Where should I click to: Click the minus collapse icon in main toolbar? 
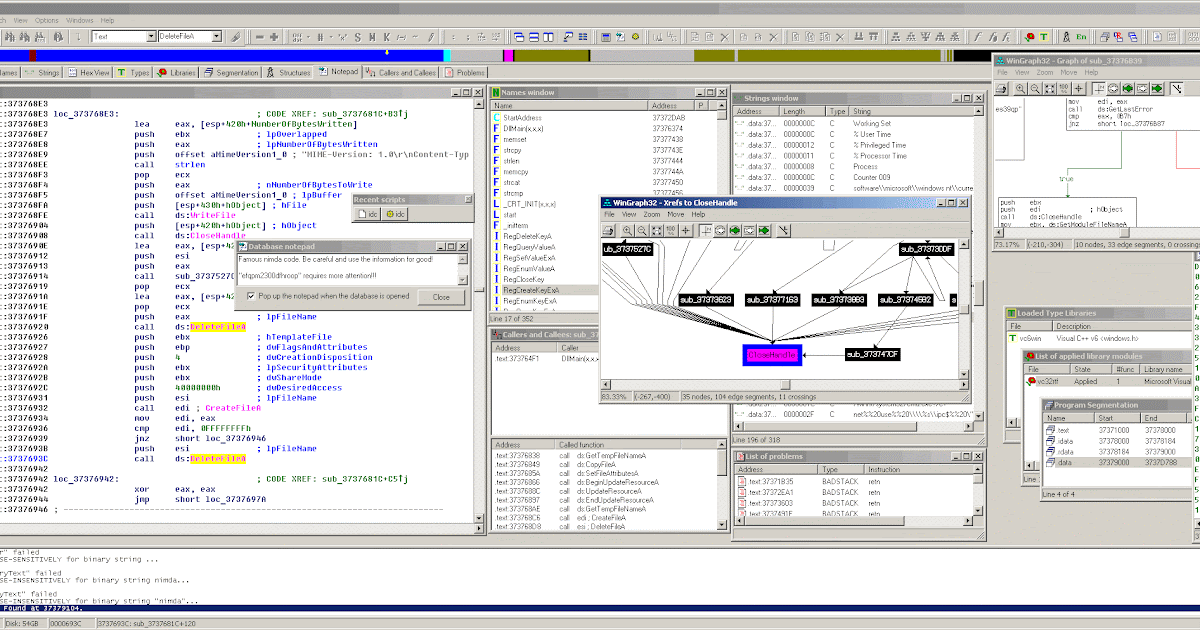pos(259,37)
